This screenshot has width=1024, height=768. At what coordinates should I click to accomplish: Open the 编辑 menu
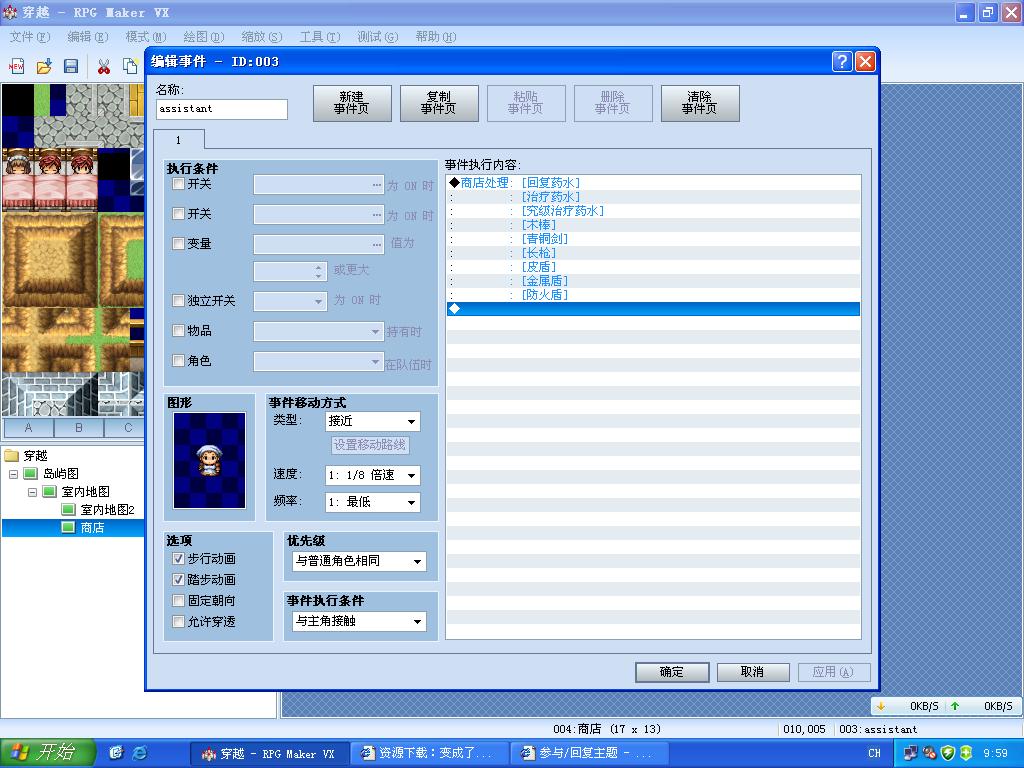point(88,37)
